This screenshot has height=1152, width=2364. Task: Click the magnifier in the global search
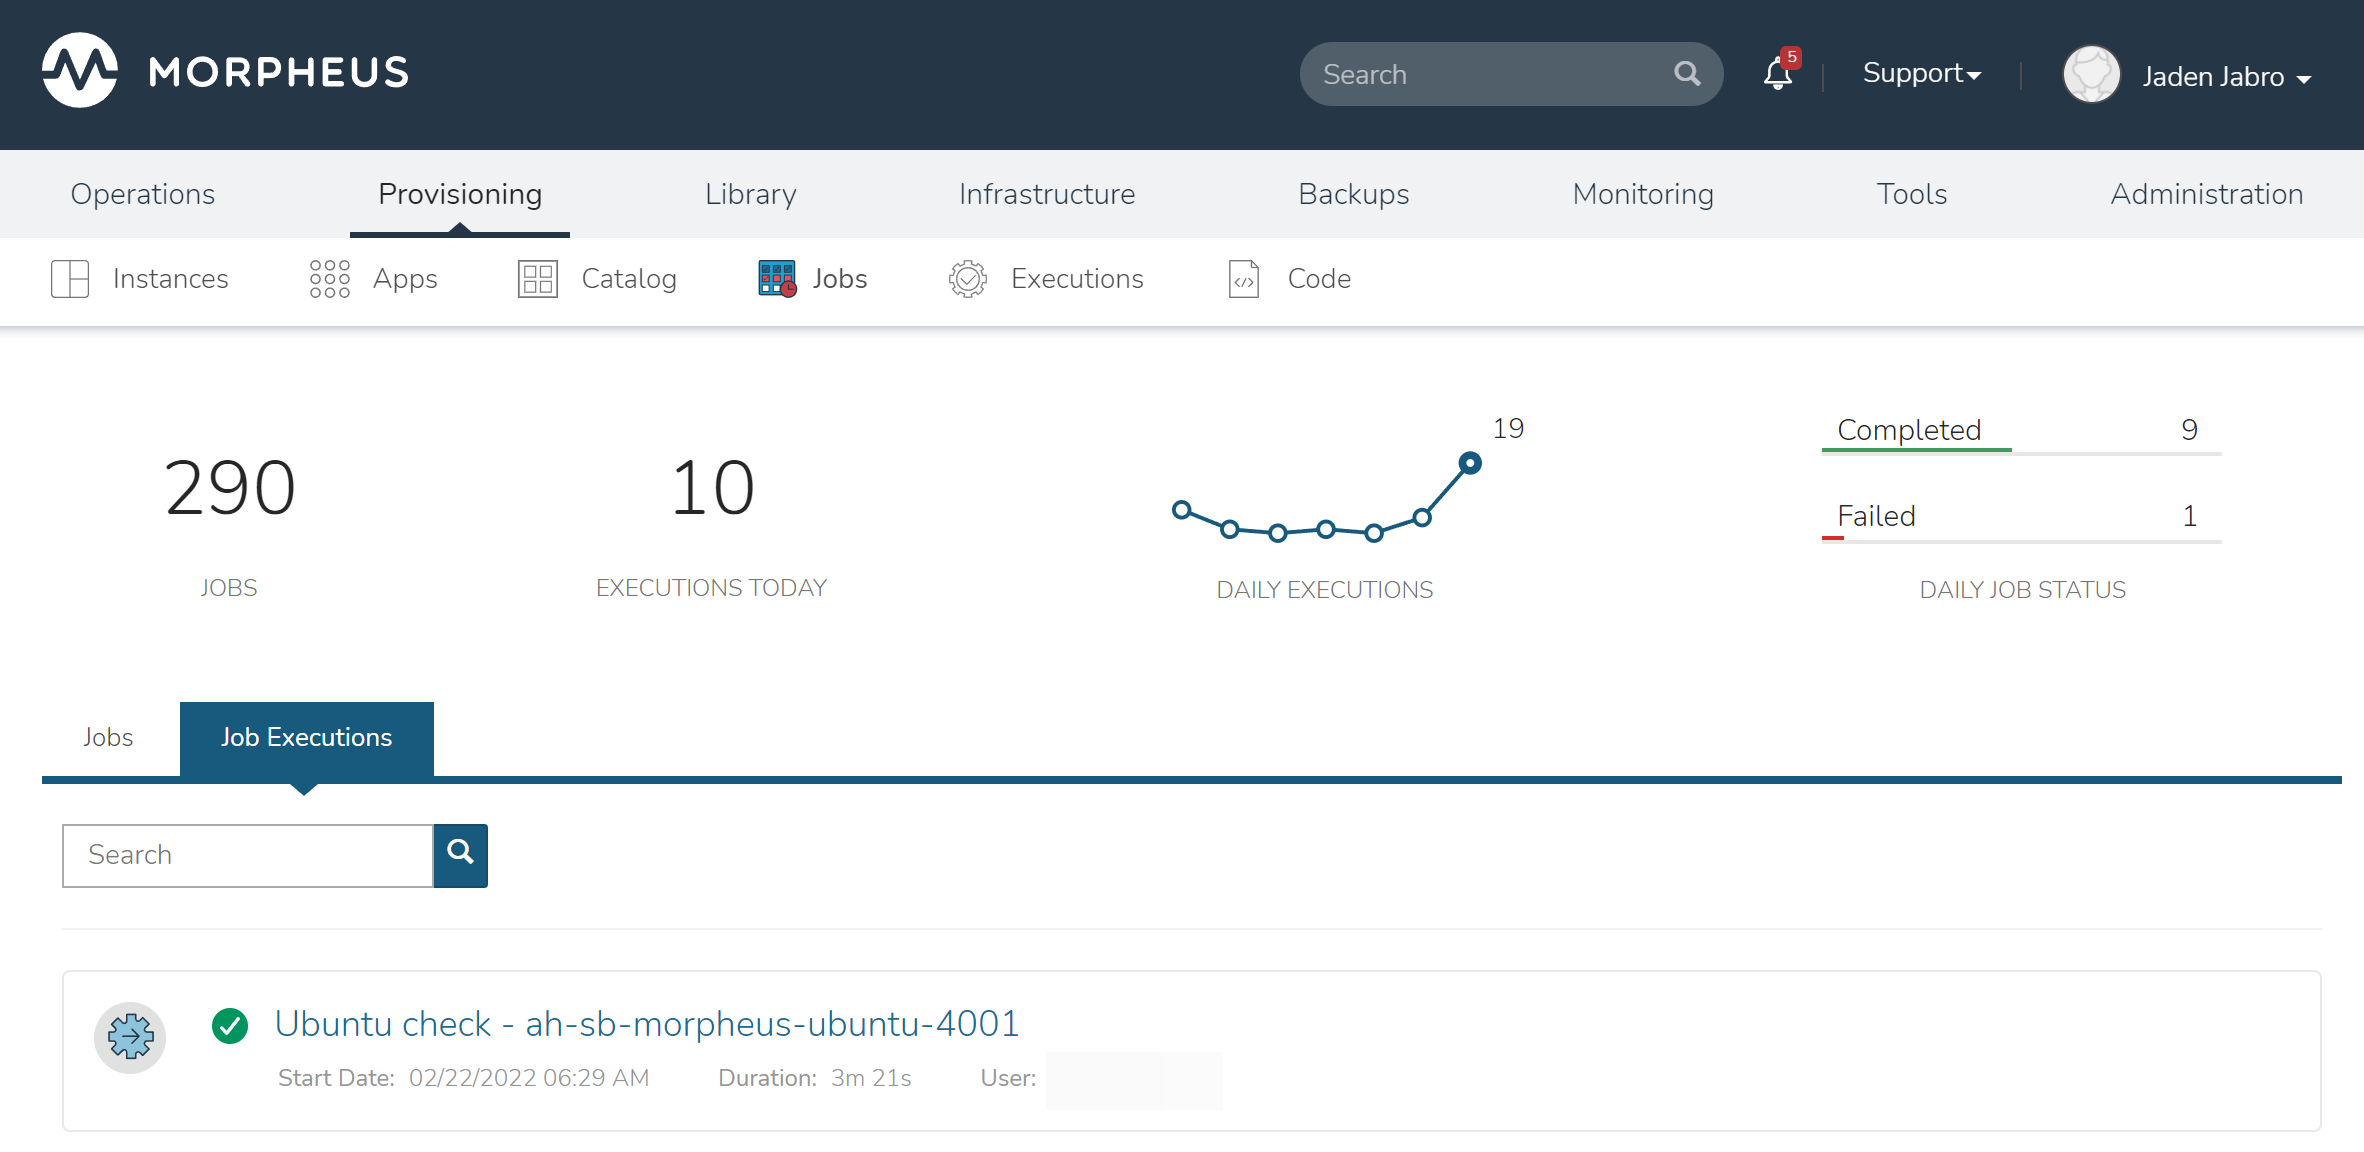pyautogui.click(x=1687, y=74)
